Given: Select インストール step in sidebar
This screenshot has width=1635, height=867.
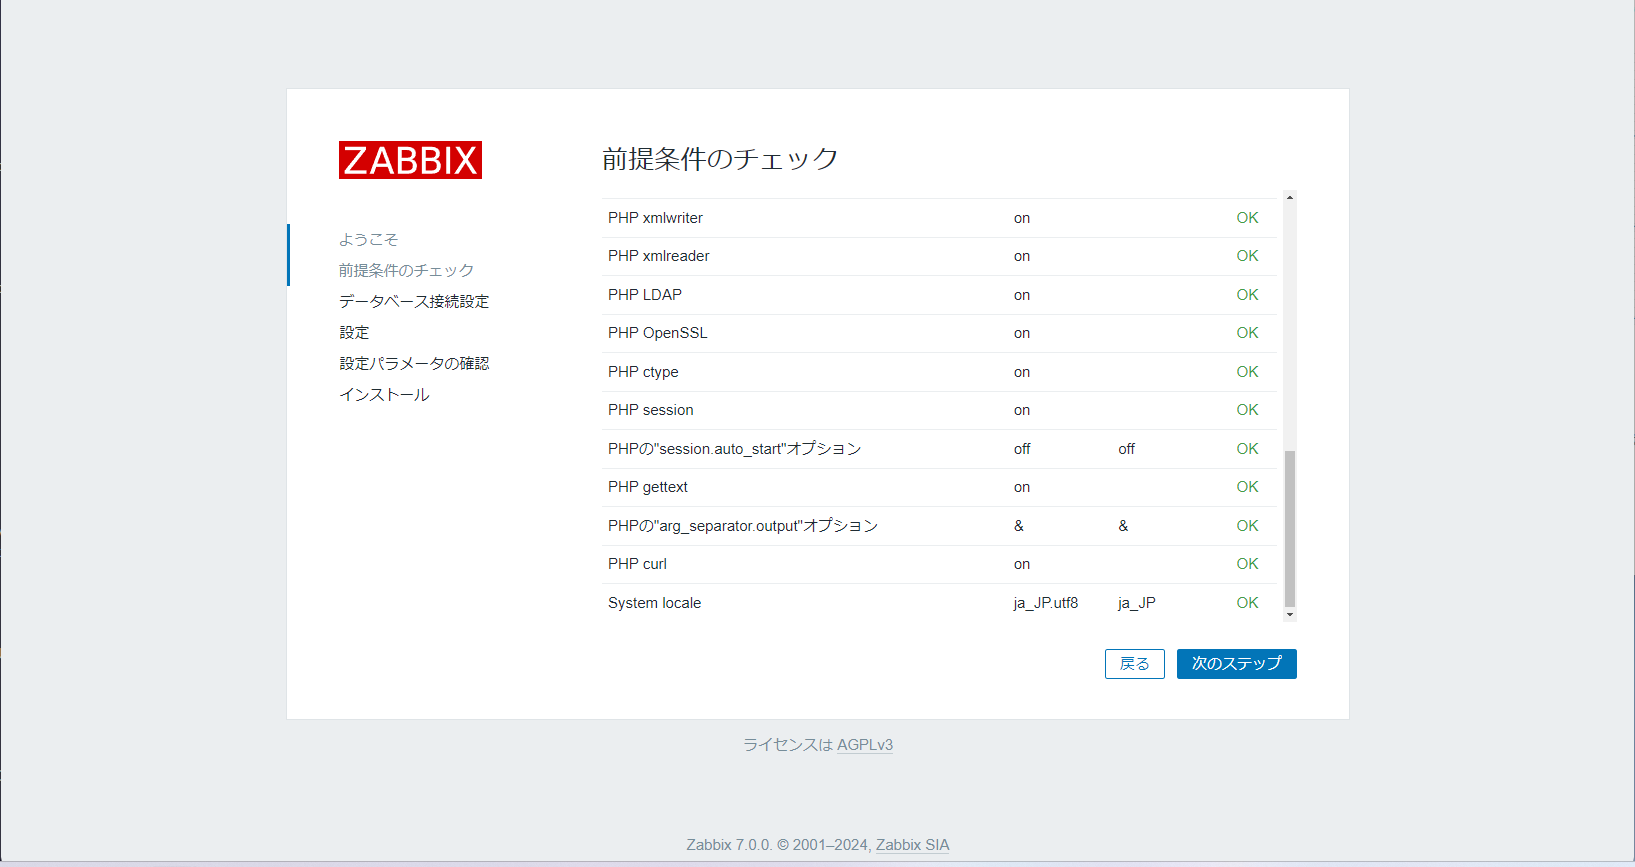Looking at the screenshot, I should pos(384,395).
